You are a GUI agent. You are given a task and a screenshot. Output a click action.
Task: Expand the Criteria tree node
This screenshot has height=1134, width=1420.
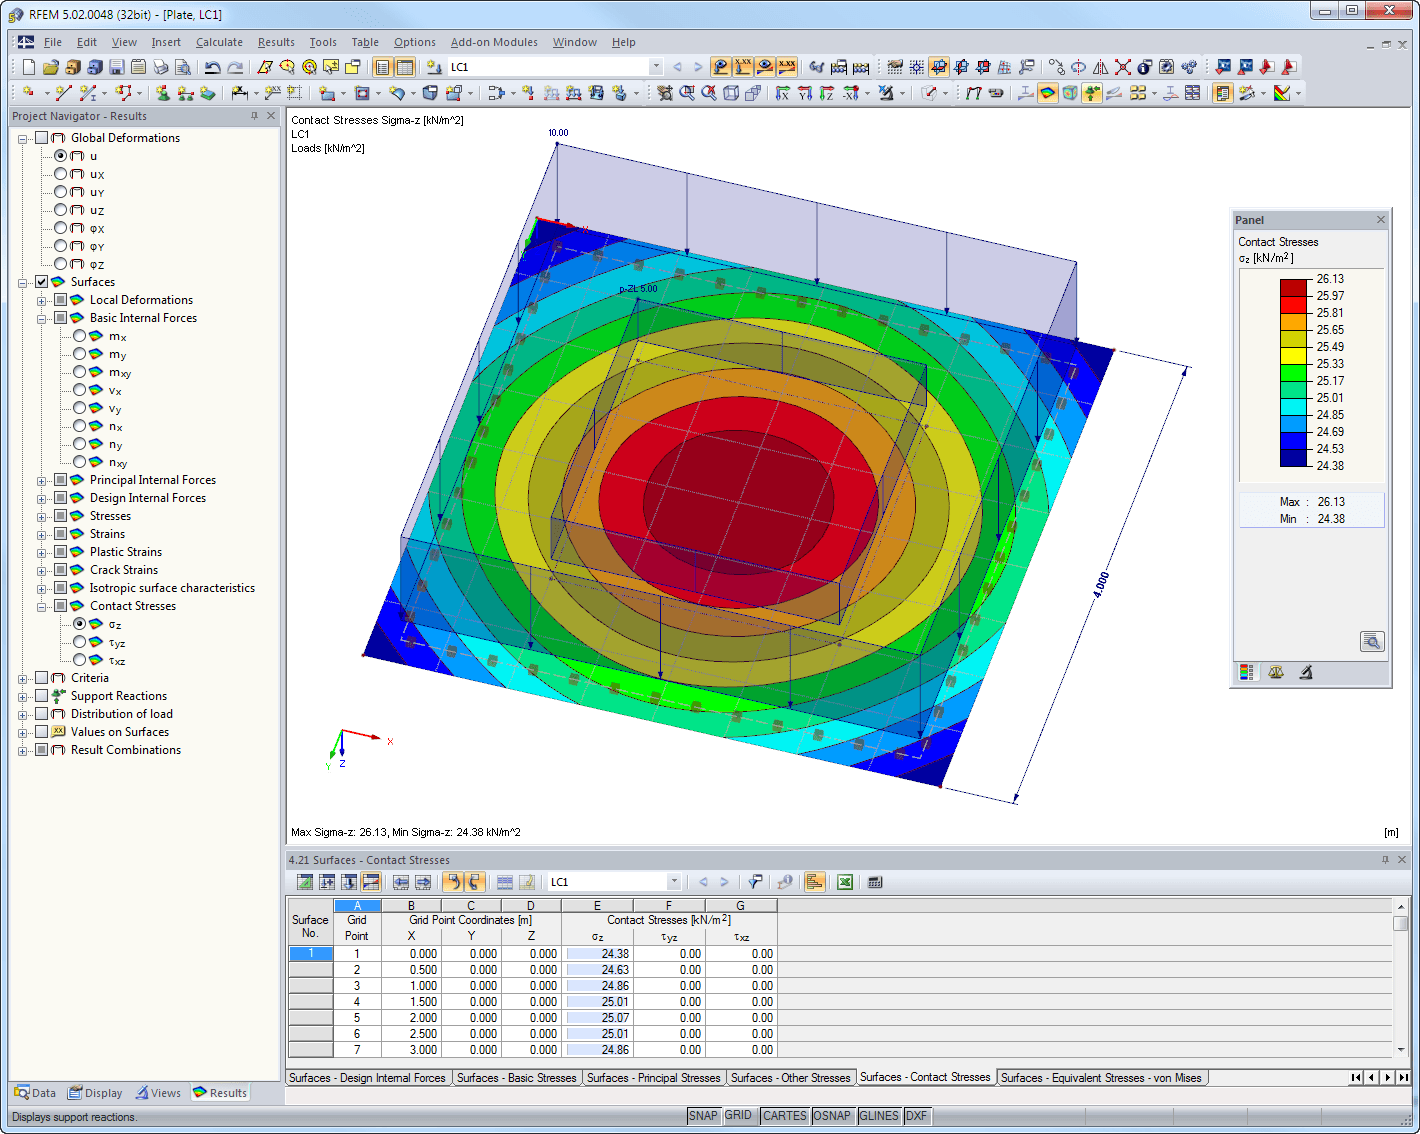pos(23,678)
